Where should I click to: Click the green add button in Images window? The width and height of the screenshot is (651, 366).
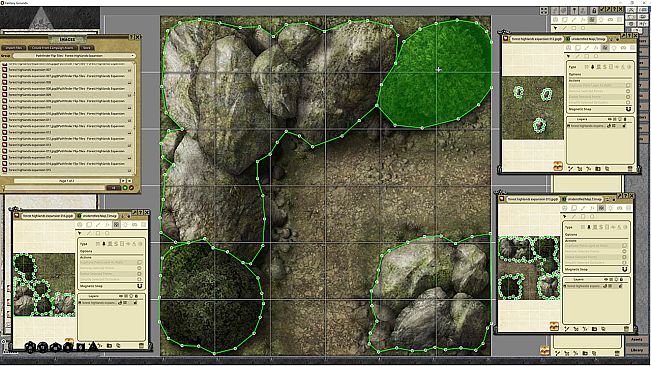point(125,188)
